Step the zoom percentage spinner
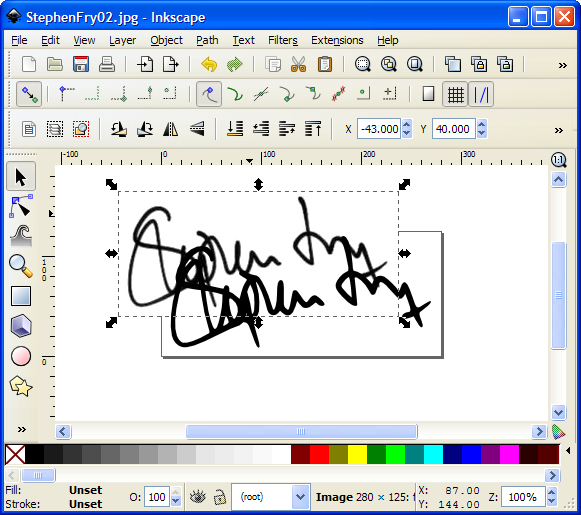The width and height of the screenshot is (581, 515). coord(551,496)
